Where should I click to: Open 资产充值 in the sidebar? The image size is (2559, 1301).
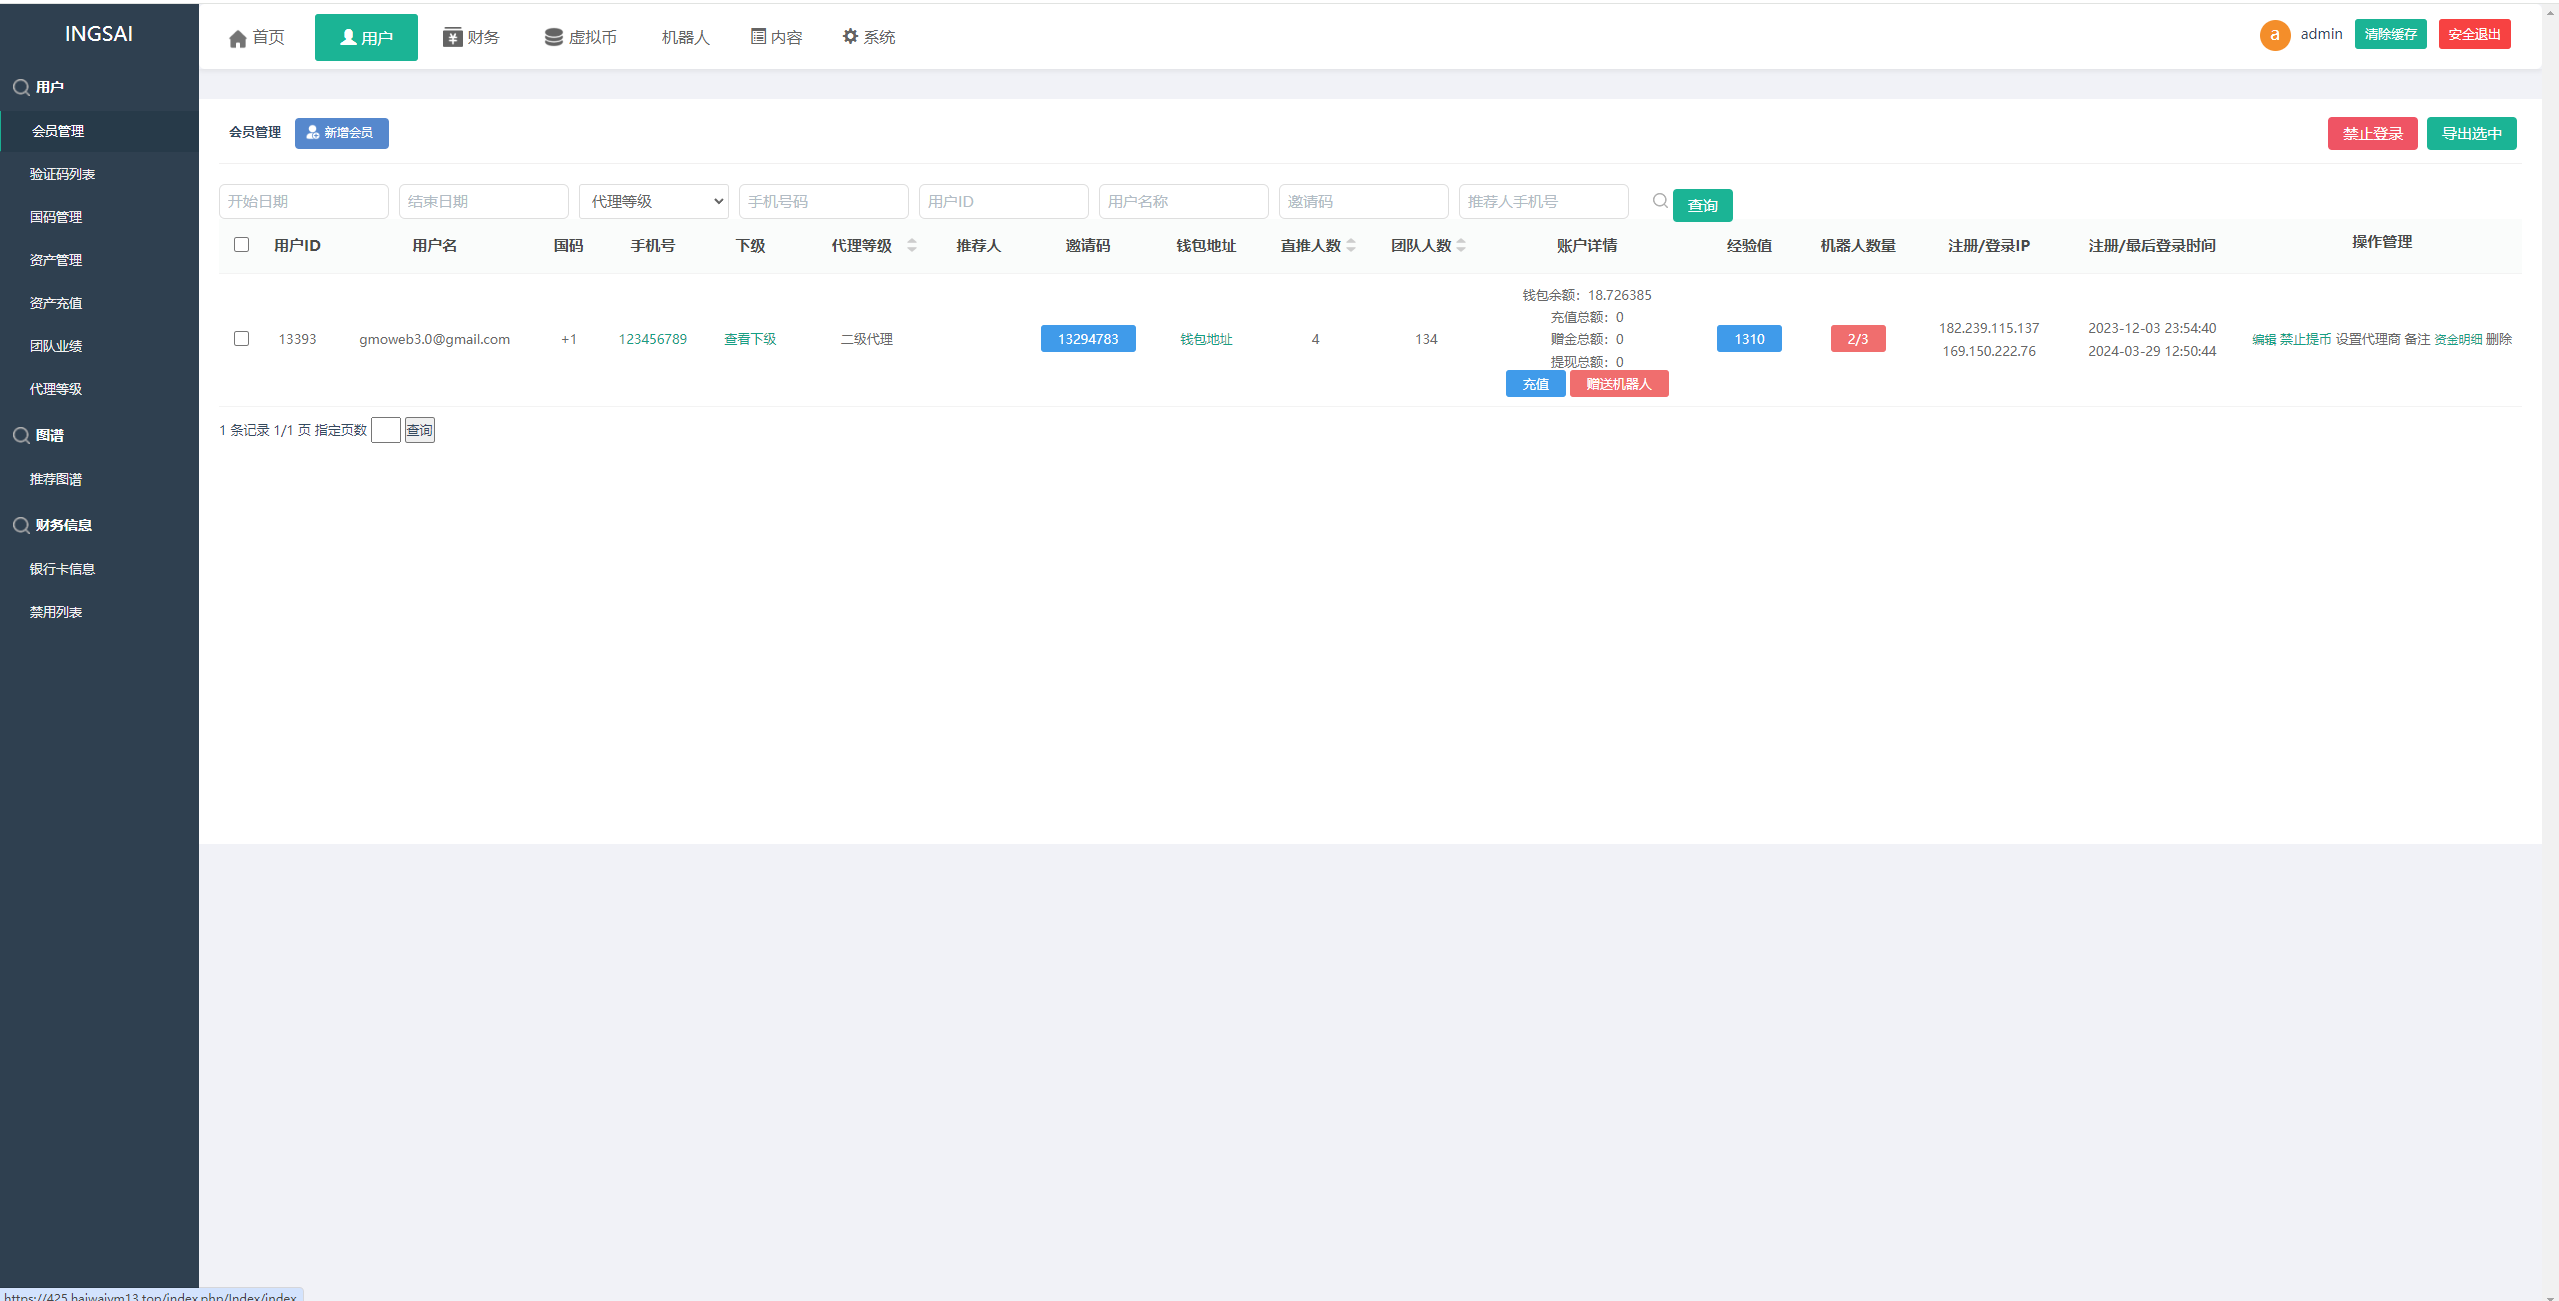click(56, 303)
